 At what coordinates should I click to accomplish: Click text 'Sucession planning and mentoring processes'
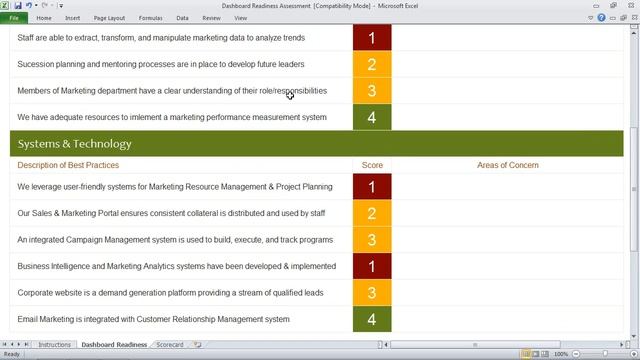(x=96, y=64)
